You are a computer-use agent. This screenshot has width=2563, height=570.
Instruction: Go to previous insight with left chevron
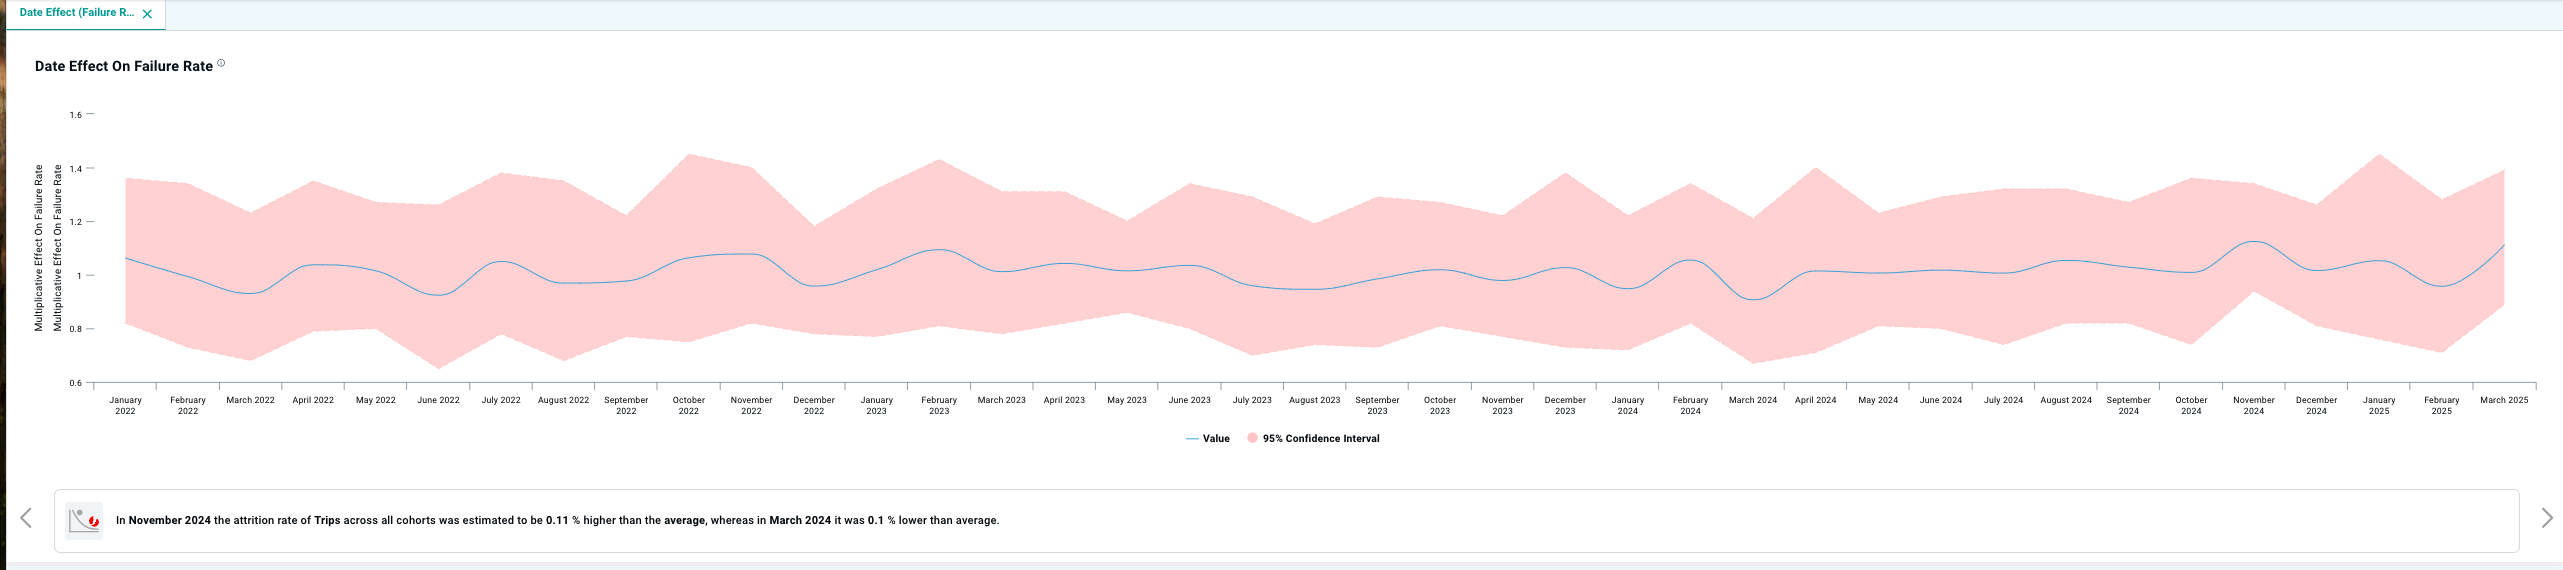coord(26,518)
